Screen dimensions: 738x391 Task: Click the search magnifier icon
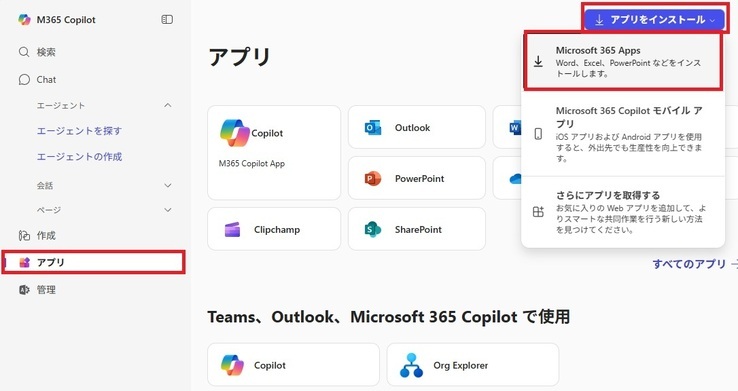pos(24,52)
